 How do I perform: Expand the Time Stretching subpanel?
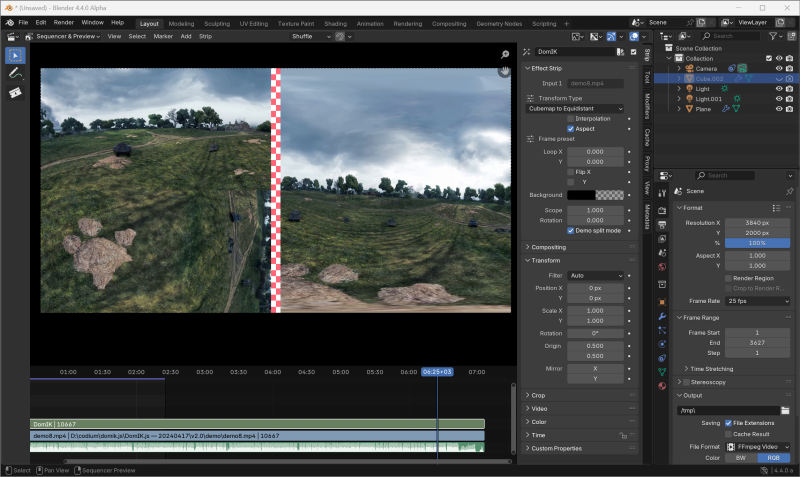coord(709,369)
